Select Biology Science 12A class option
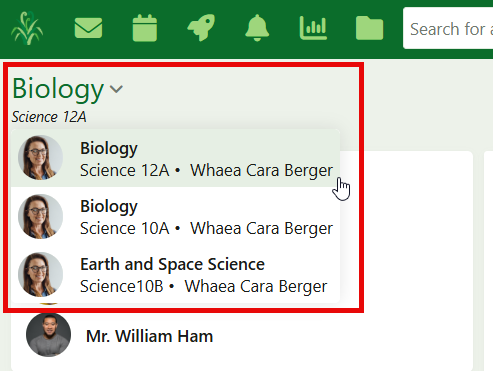Image resolution: width=493 pixels, height=371 pixels. pos(175,158)
